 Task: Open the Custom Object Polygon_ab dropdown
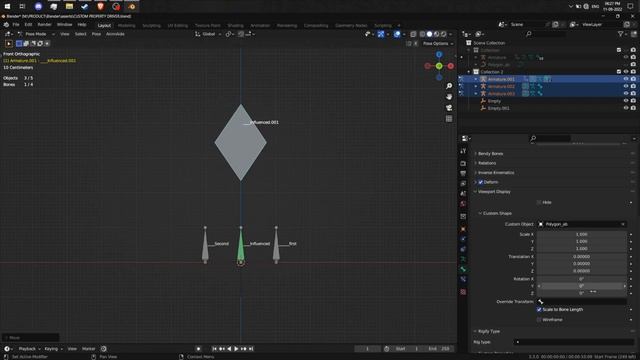(582, 224)
